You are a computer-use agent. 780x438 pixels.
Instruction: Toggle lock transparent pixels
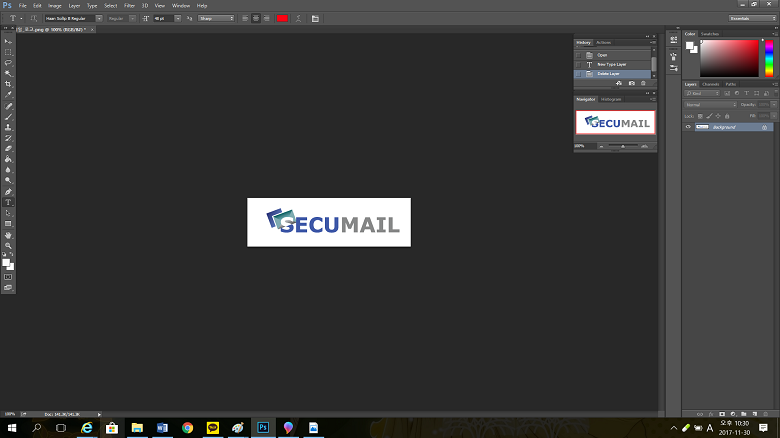click(700, 116)
